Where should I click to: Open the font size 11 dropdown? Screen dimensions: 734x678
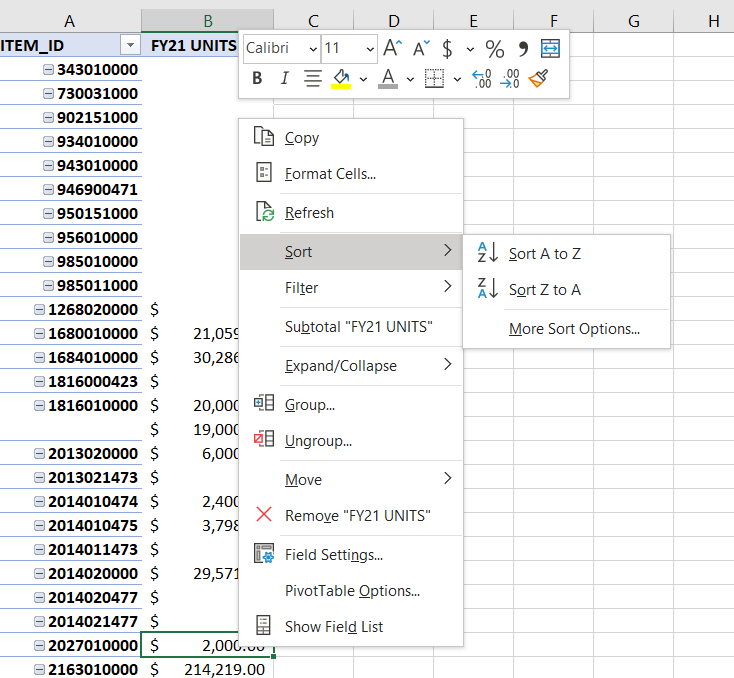pyautogui.click(x=370, y=49)
